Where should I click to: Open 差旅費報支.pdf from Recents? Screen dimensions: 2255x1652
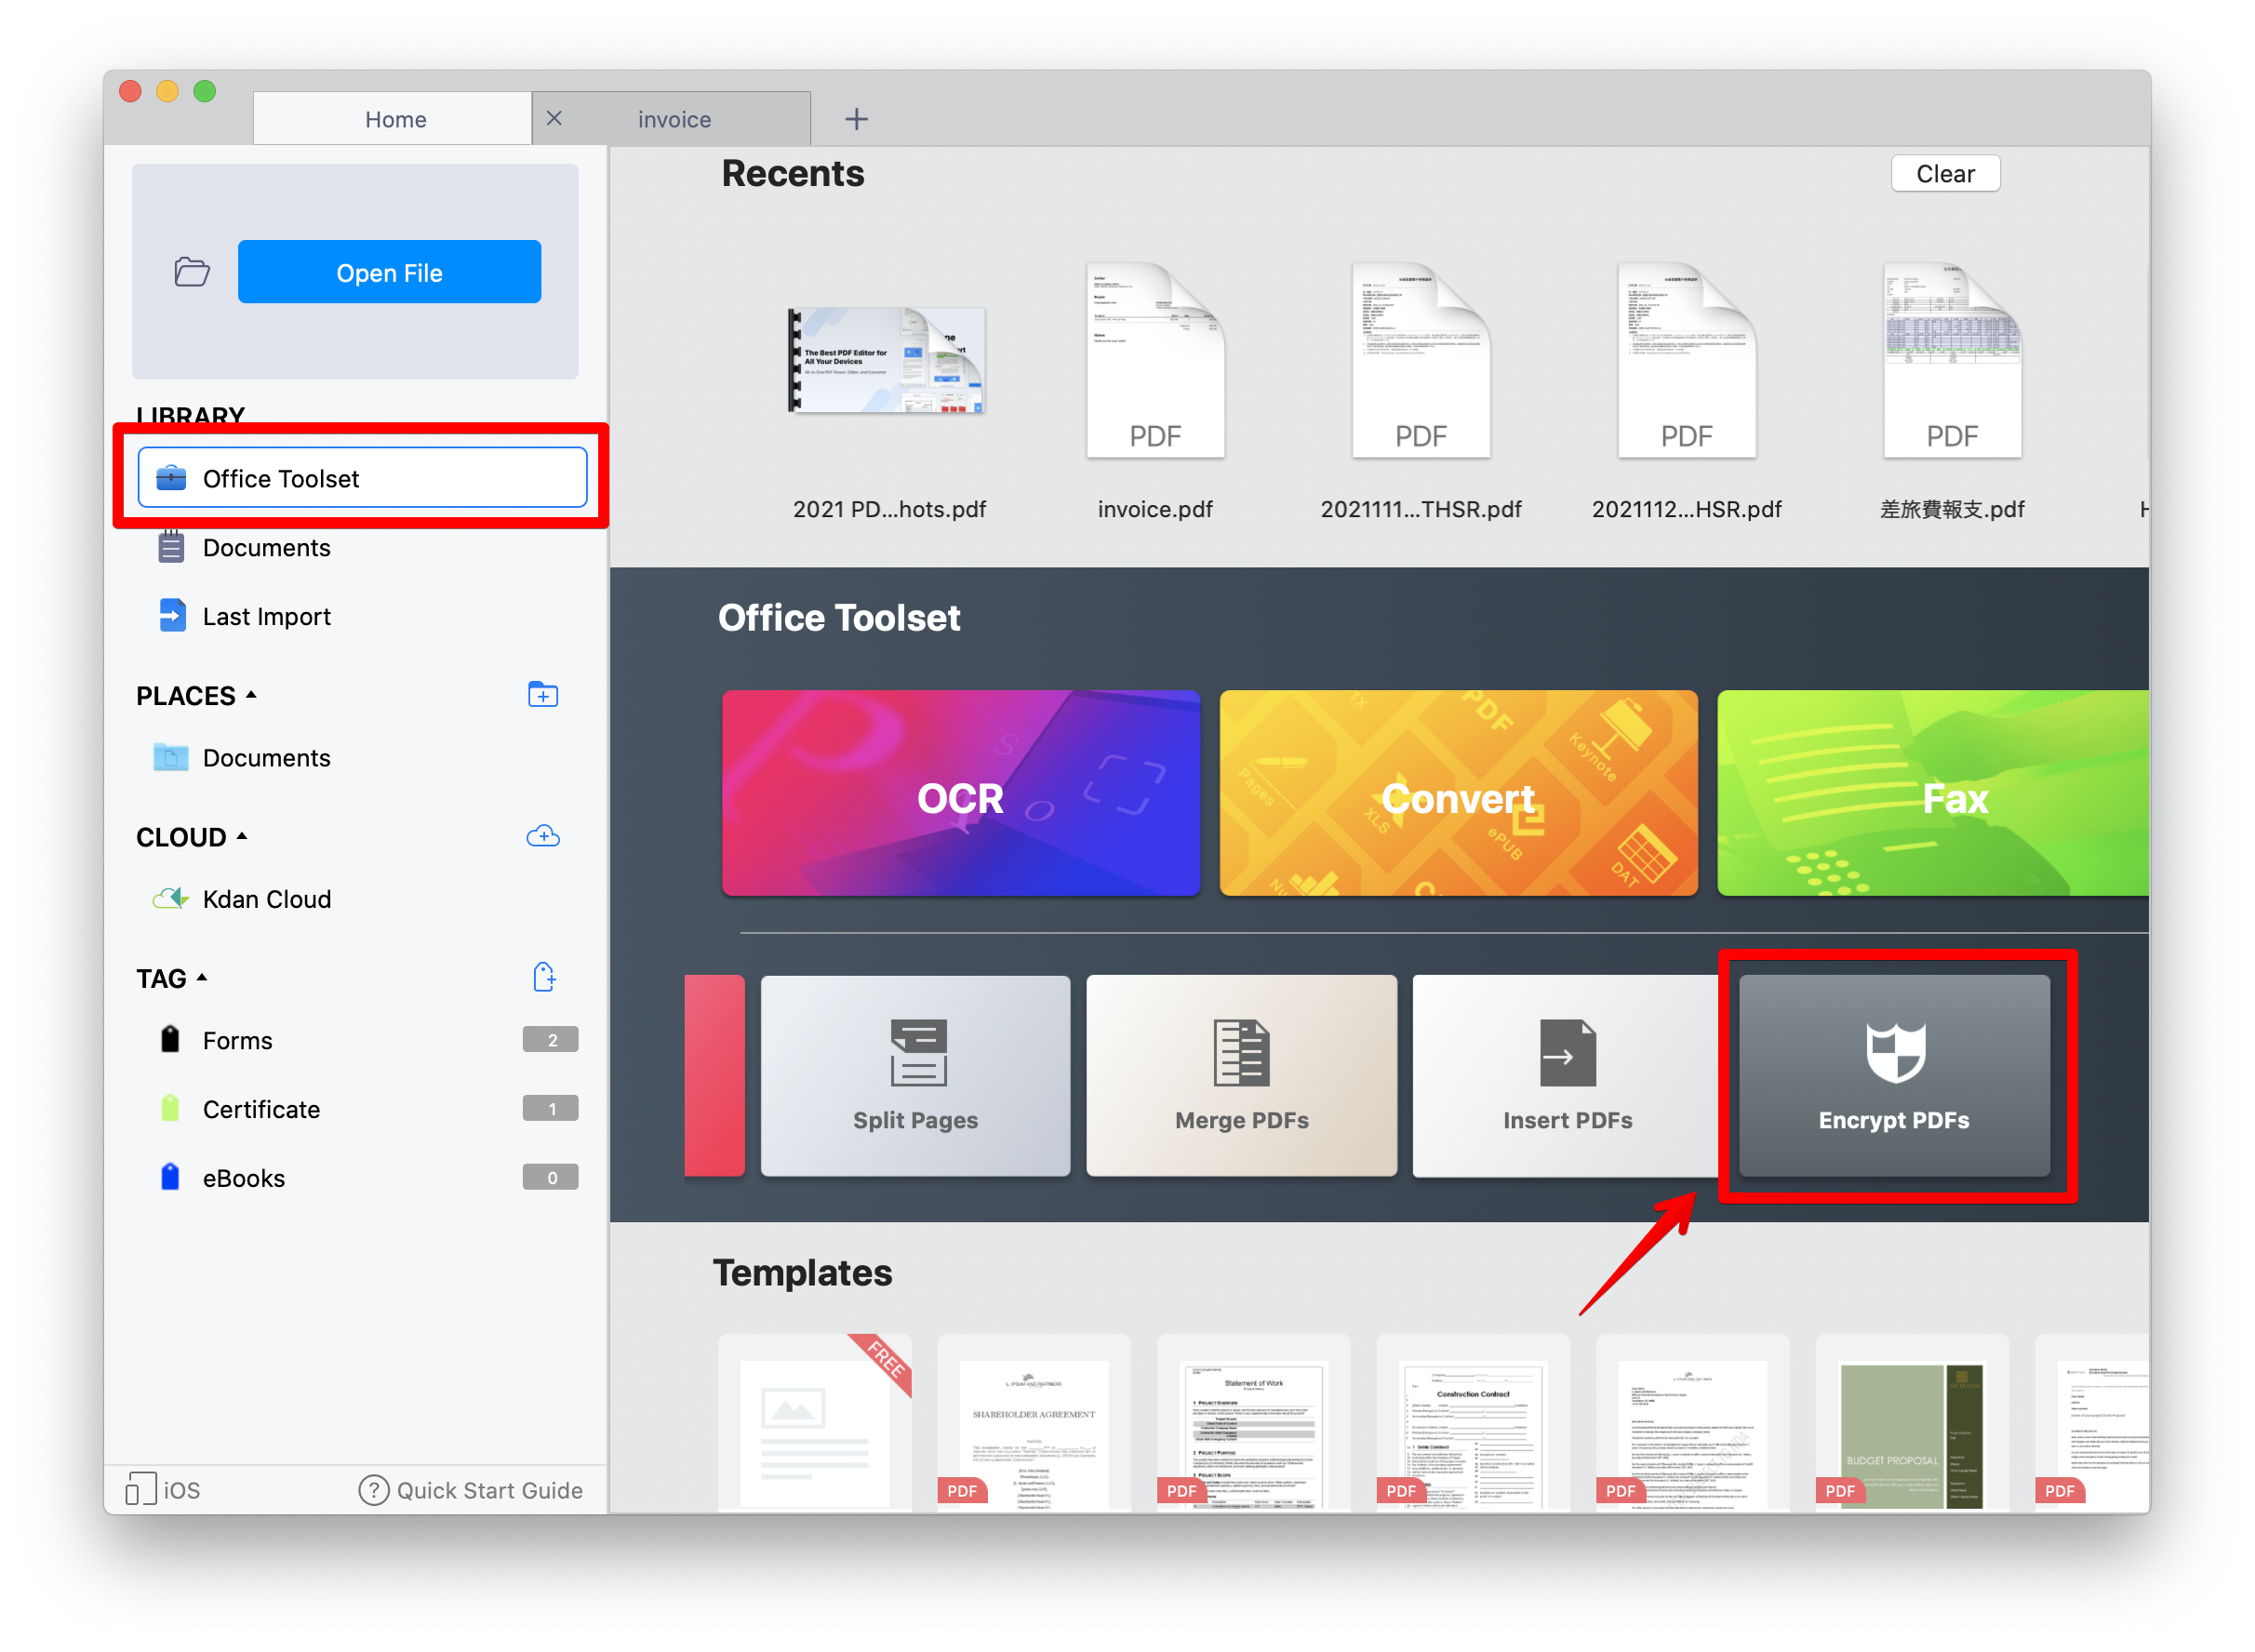point(1952,360)
